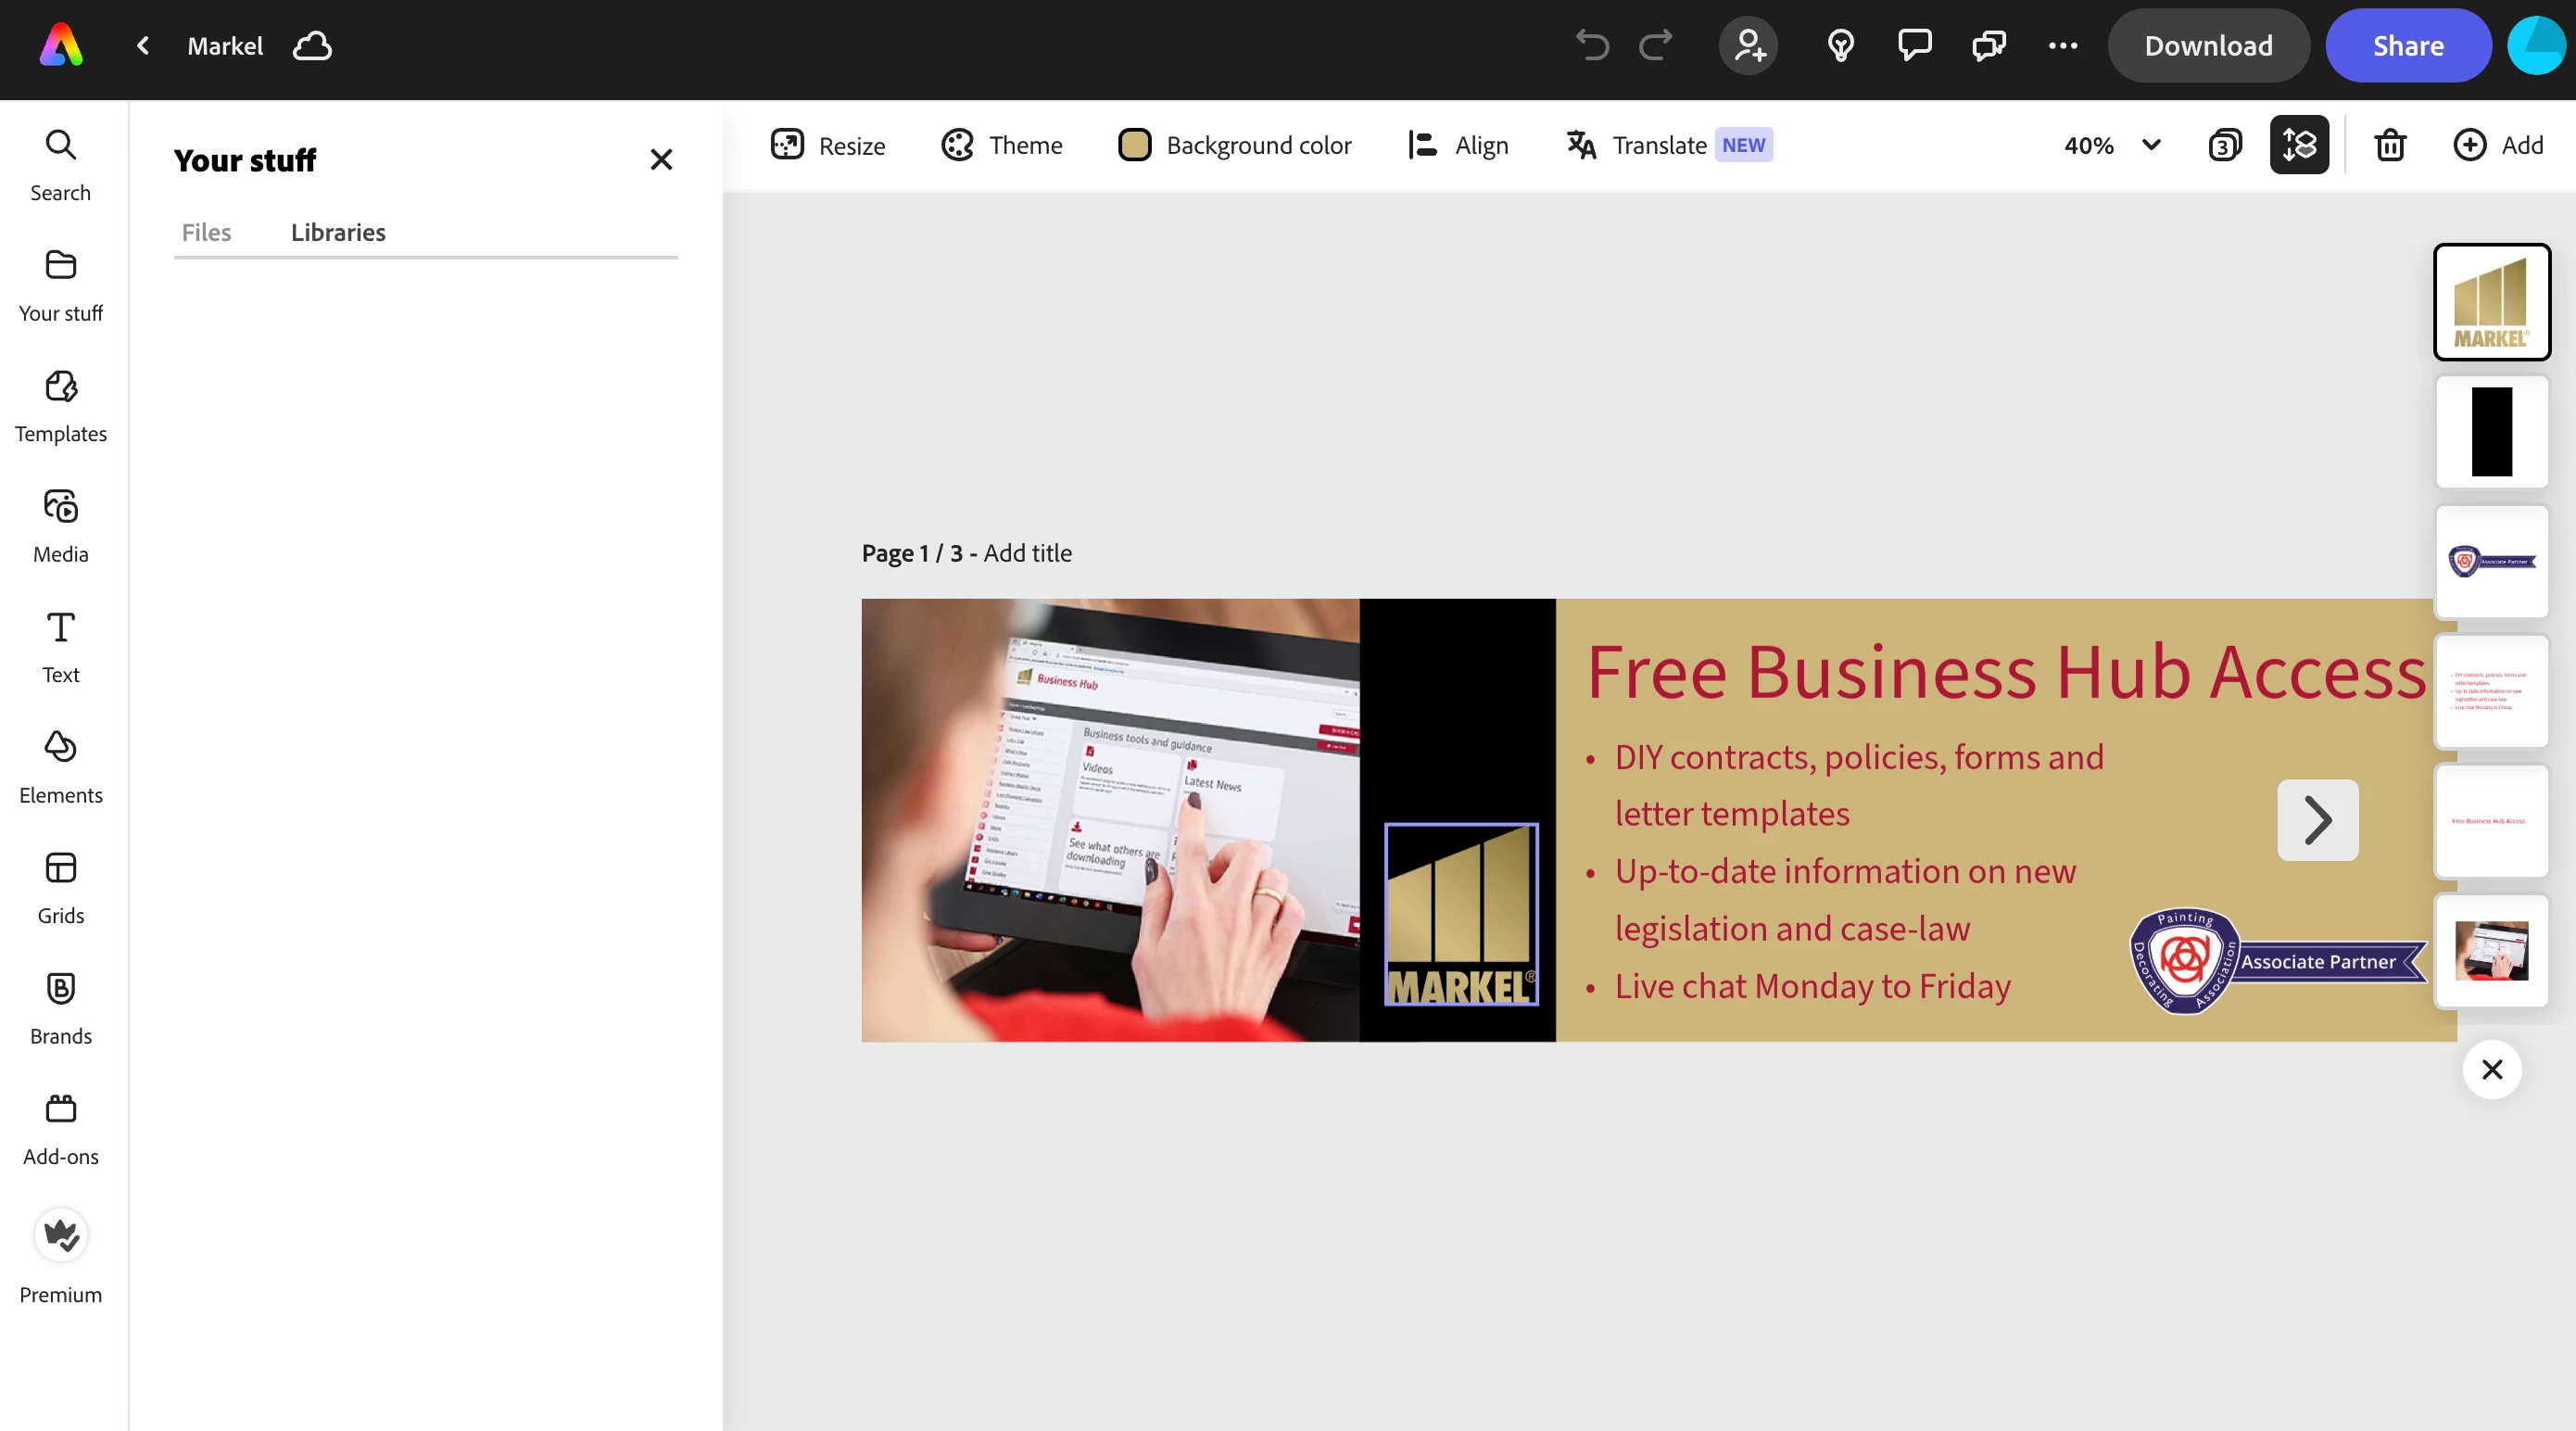Advance to next page with chevron arrow
Viewport: 2576px width, 1431px height.
click(x=2317, y=820)
